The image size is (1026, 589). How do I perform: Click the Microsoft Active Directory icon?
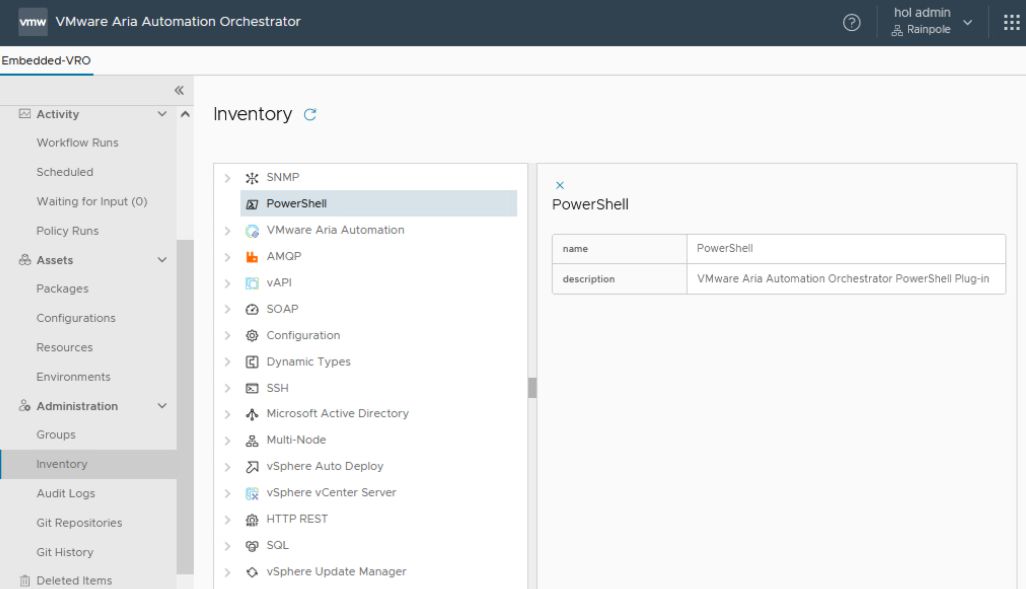pos(252,414)
